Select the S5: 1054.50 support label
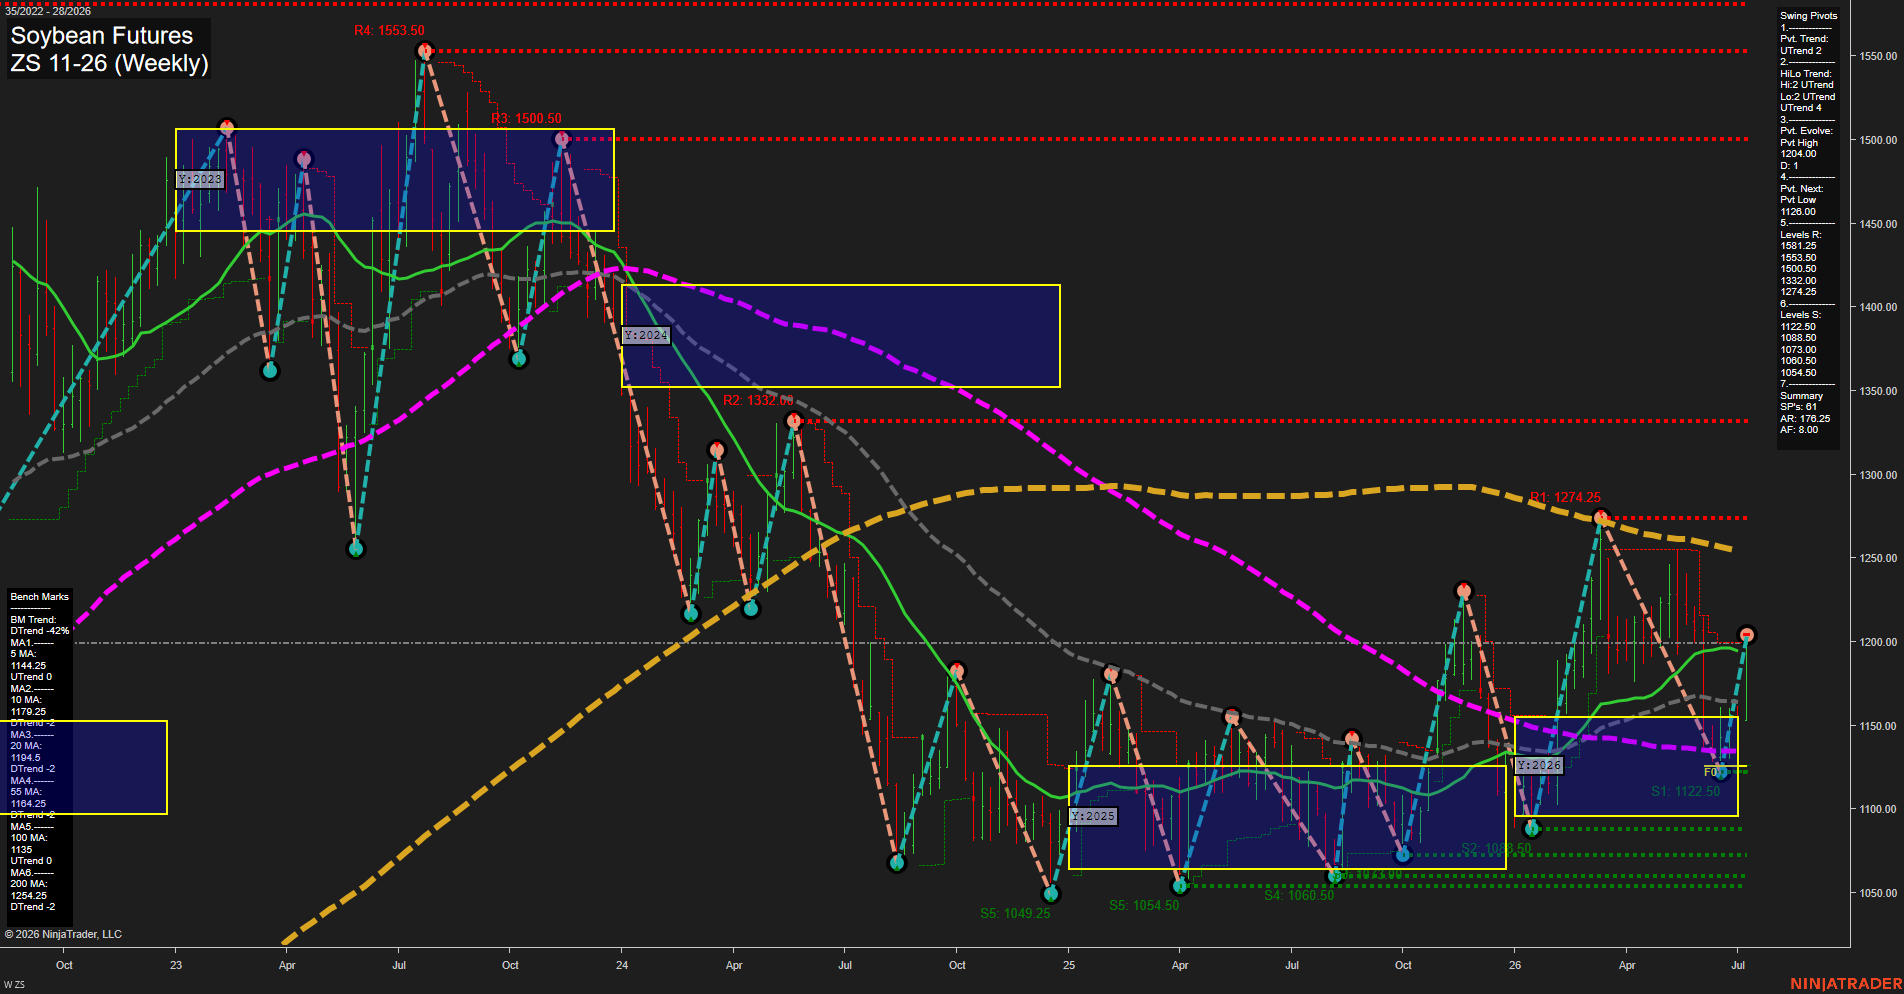This screenshot has height=994, width=1904. click(1144, 905)
